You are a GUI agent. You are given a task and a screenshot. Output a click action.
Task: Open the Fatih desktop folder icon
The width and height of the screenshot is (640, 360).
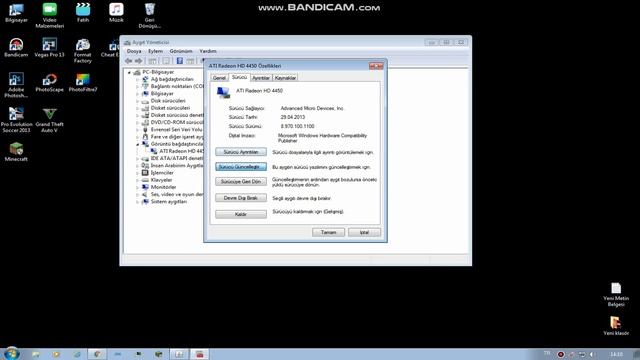(x=83, y=13)
